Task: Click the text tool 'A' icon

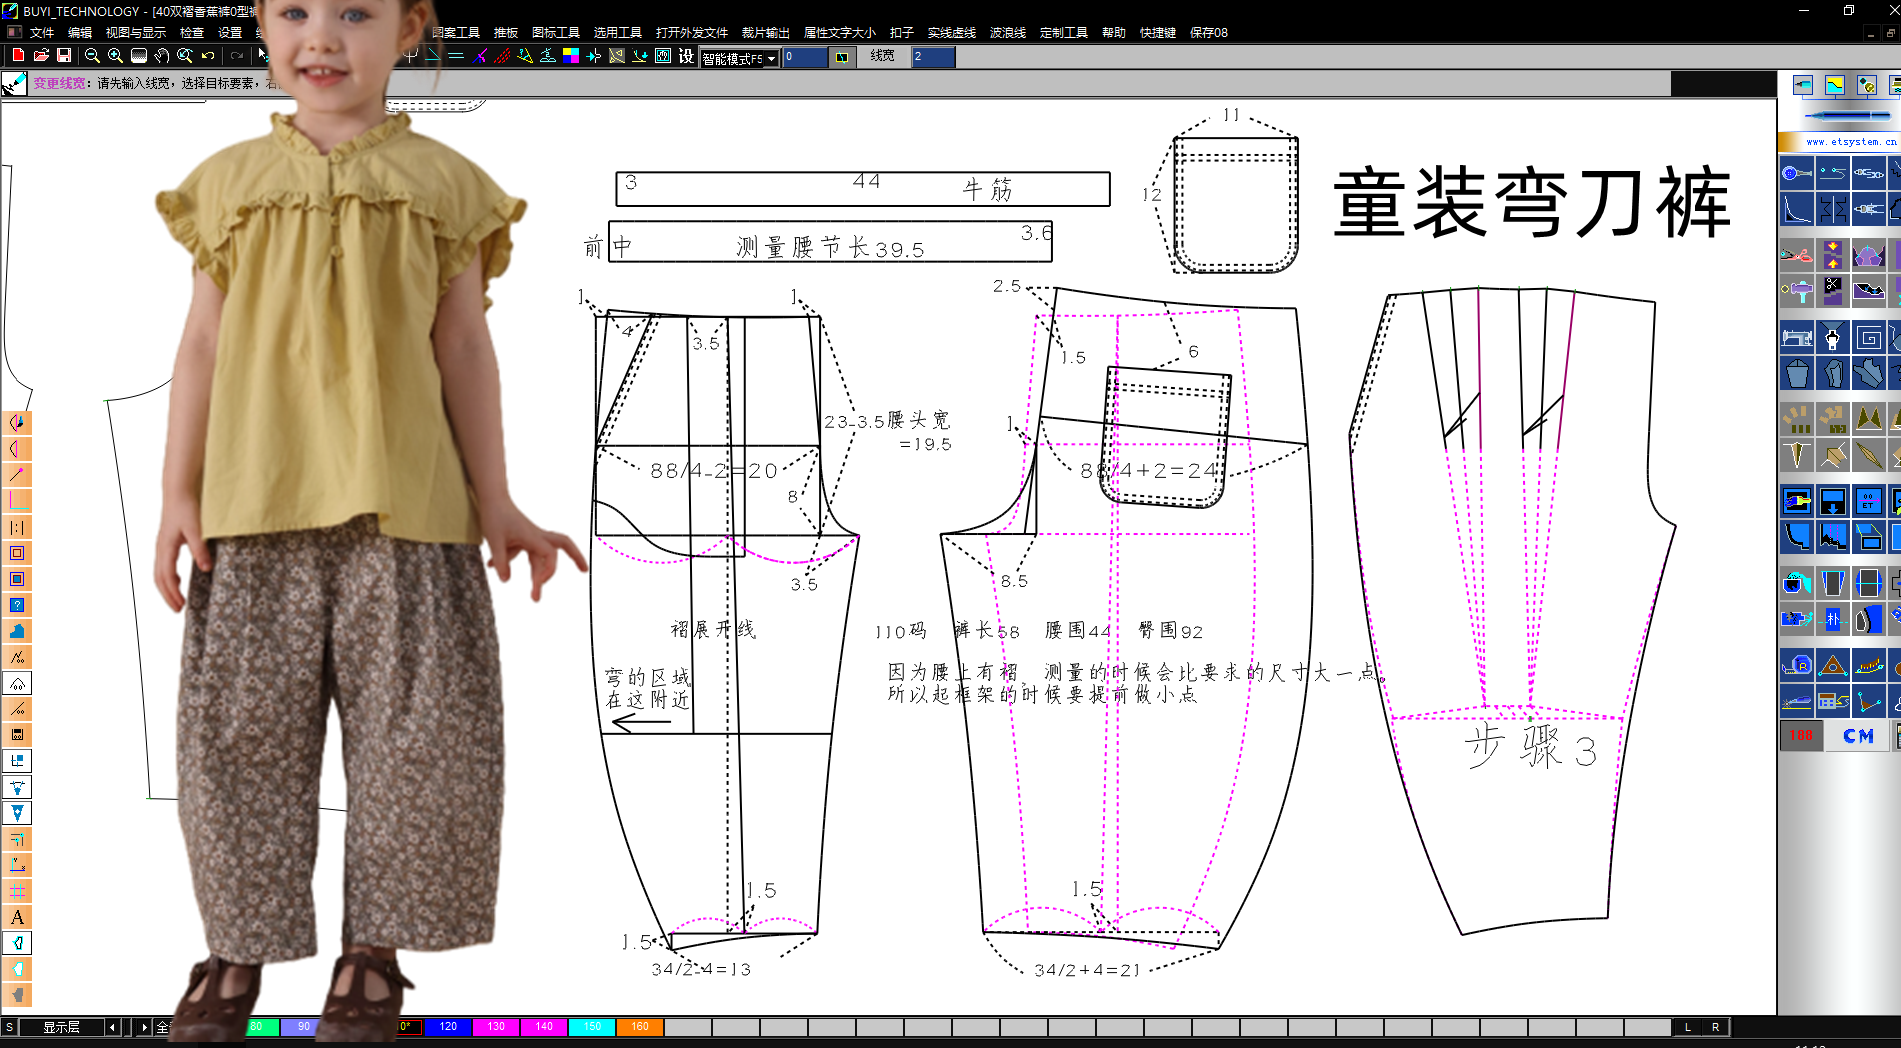Action: pos(17,917)
